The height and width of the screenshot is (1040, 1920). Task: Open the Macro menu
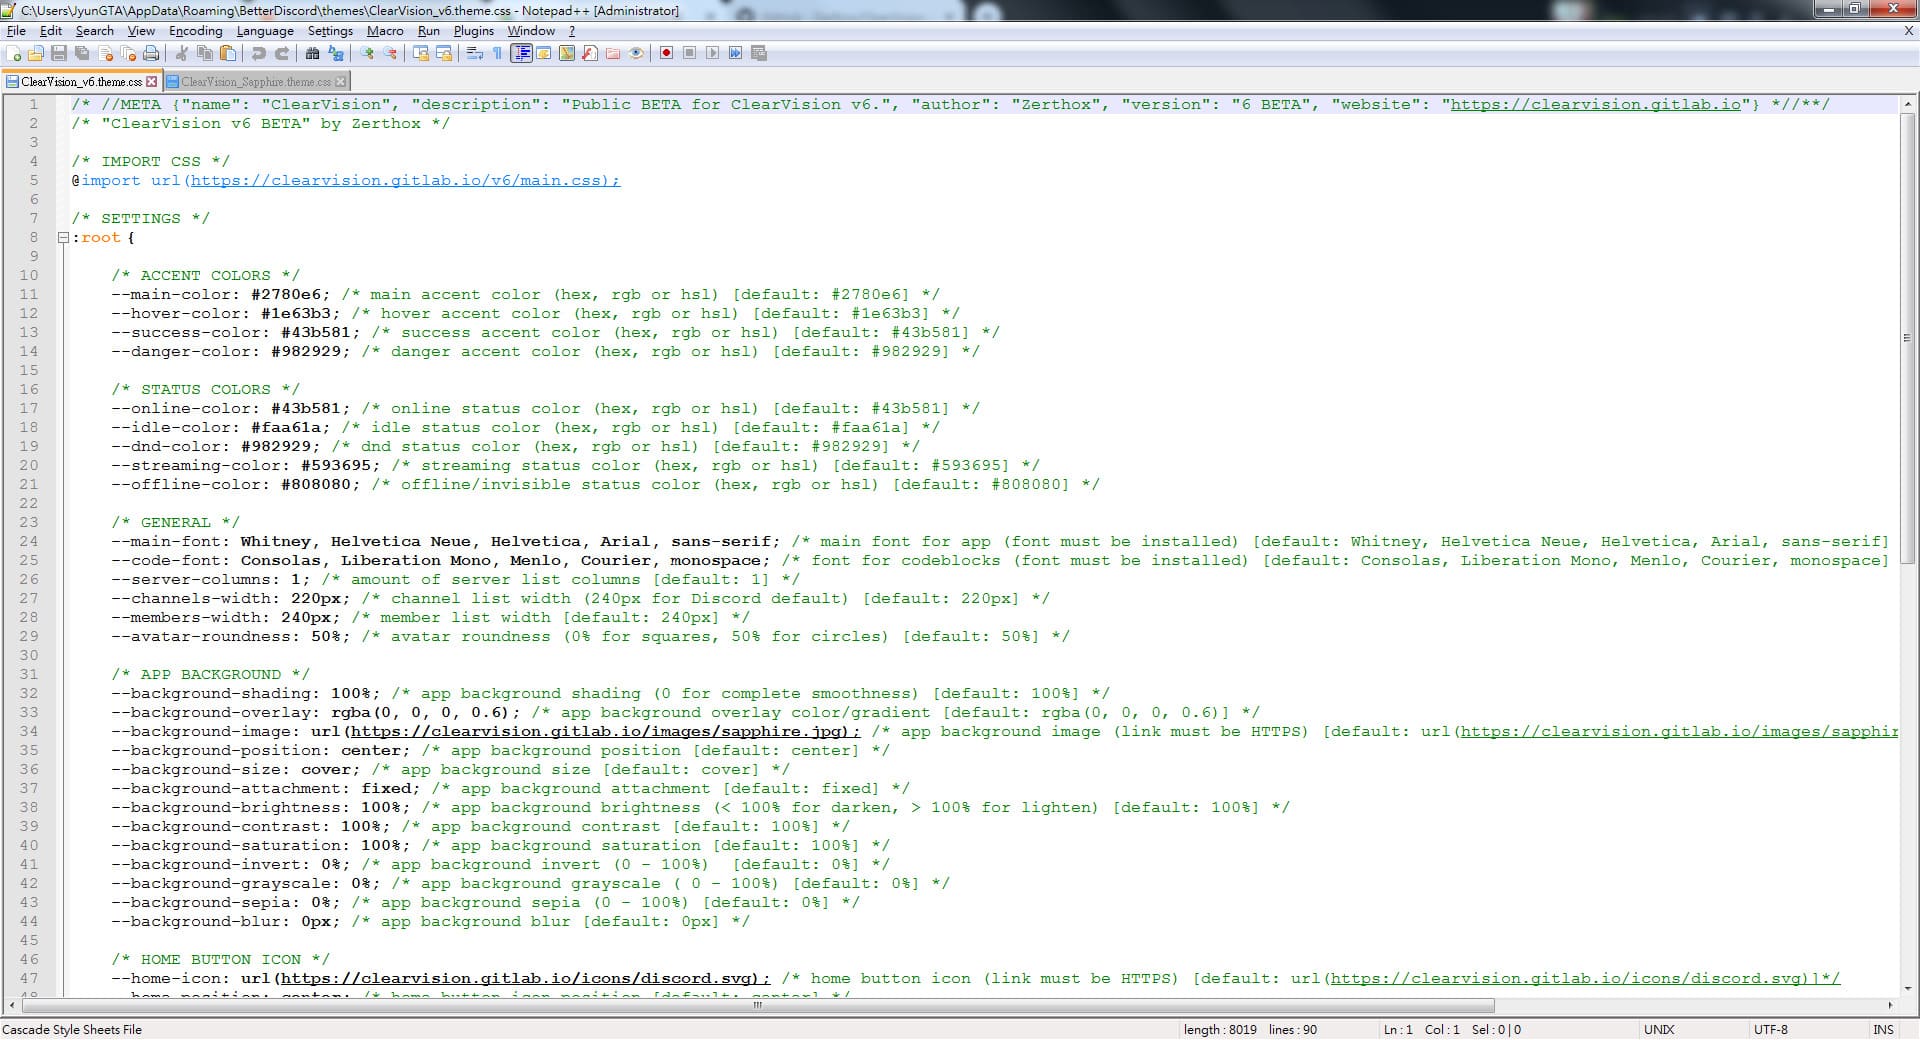point(385,31)
